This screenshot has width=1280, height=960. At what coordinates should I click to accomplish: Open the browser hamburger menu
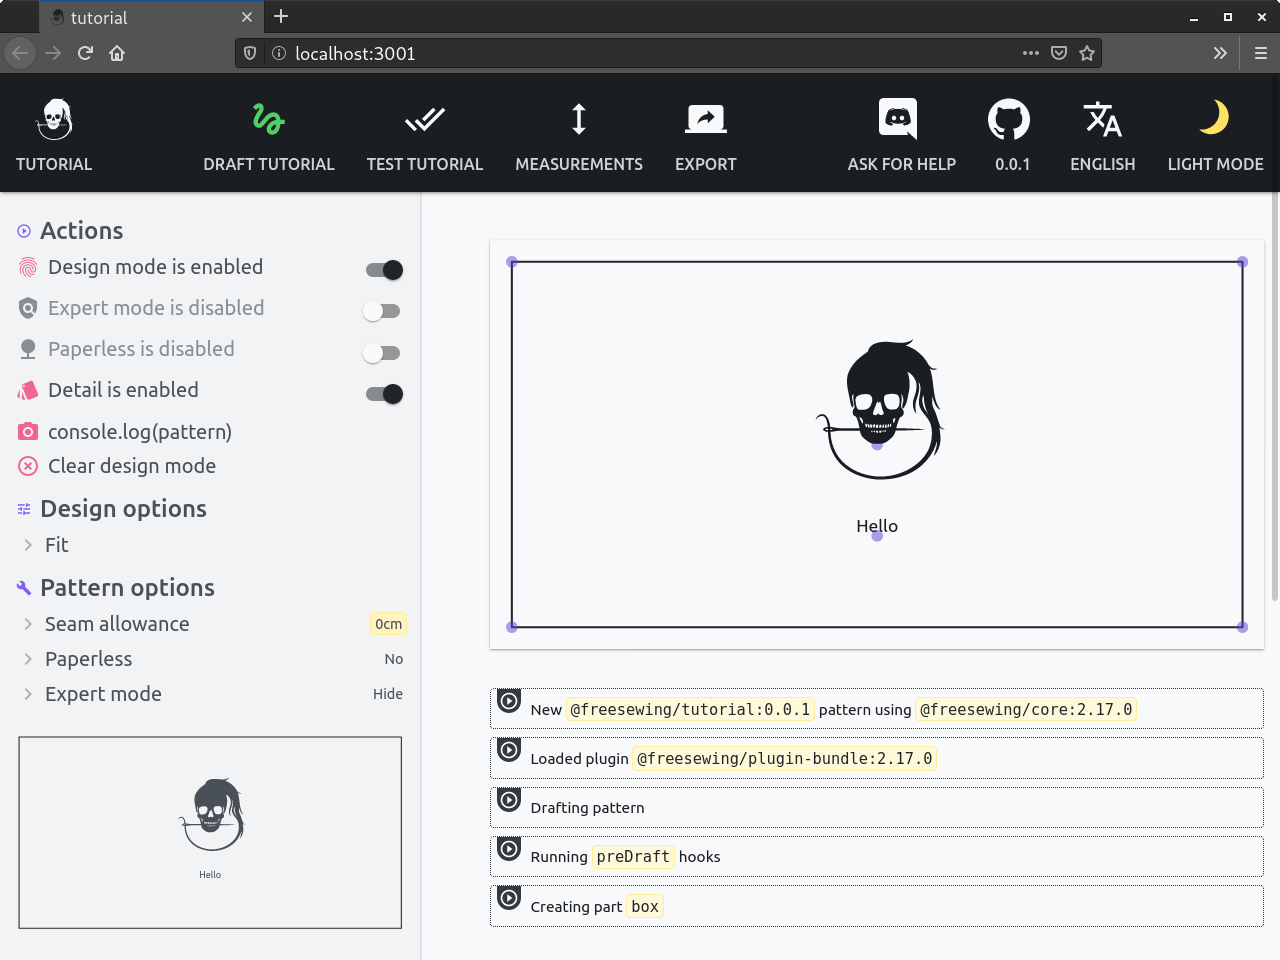(x=1260, y=53)
